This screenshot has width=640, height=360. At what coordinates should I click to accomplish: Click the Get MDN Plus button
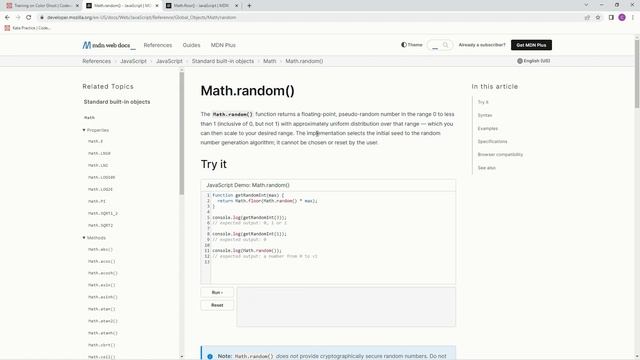tap(531, 45)
